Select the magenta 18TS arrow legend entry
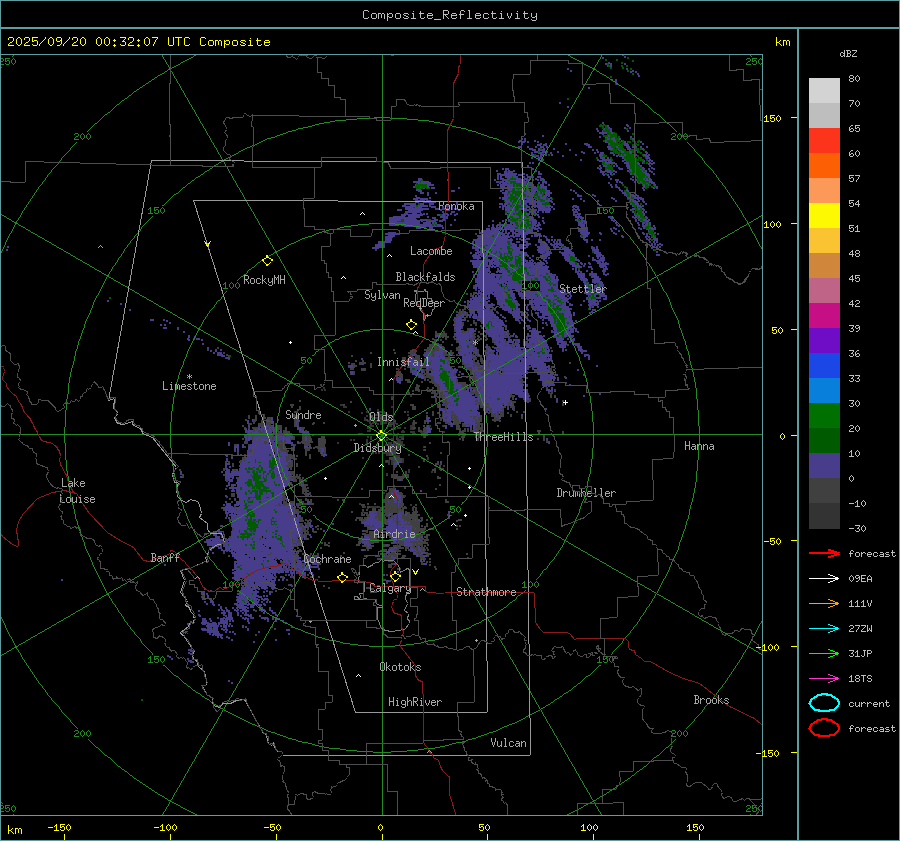This screenshot has height=841, width=900. (823, 678)
